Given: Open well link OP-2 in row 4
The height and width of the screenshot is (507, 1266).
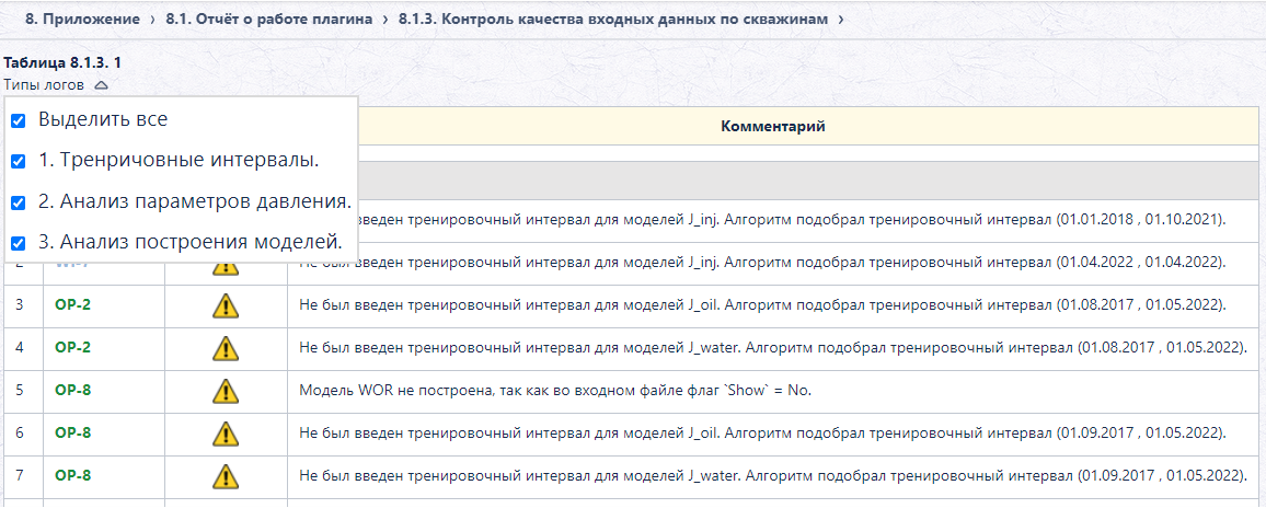Looking at the screenshot, I should pos(73,348).
